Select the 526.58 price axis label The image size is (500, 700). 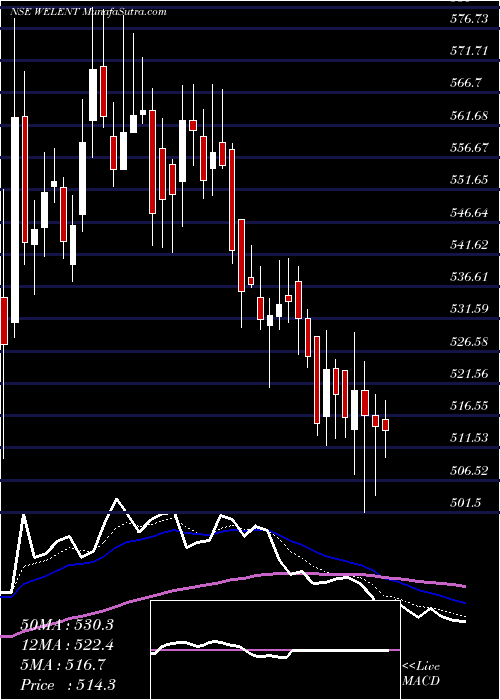point(469,342)
